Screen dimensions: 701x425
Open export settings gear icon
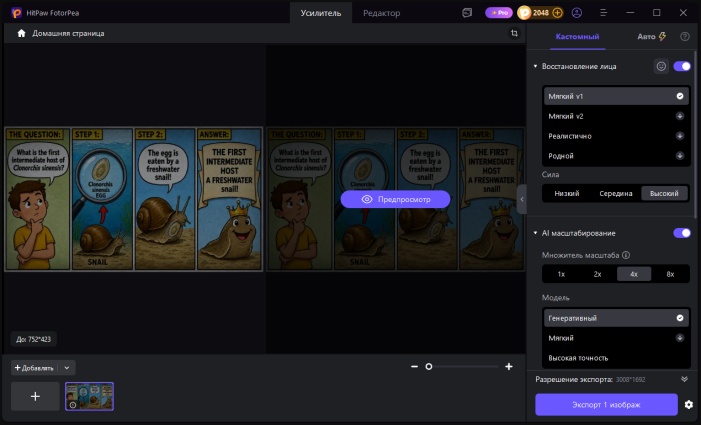point(688,404)
